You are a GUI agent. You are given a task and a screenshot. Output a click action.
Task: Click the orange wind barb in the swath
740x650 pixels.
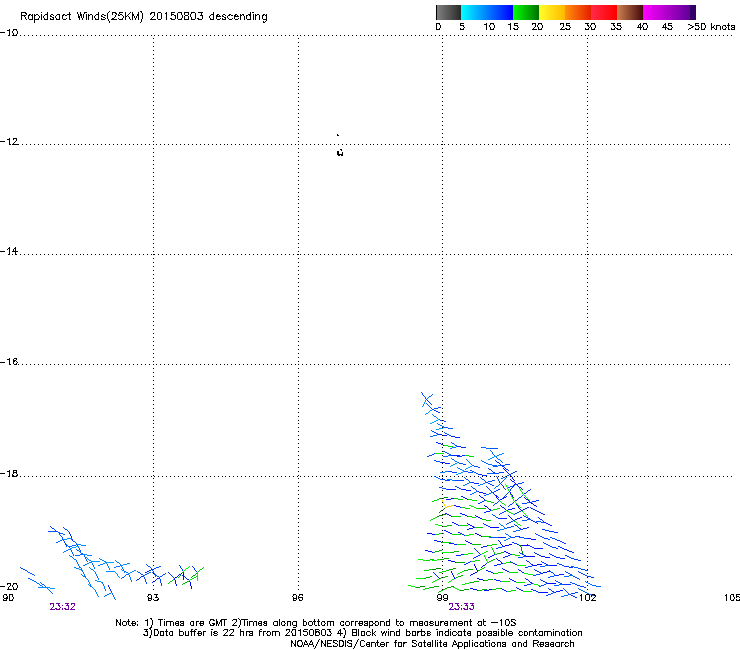pos(447,505)
